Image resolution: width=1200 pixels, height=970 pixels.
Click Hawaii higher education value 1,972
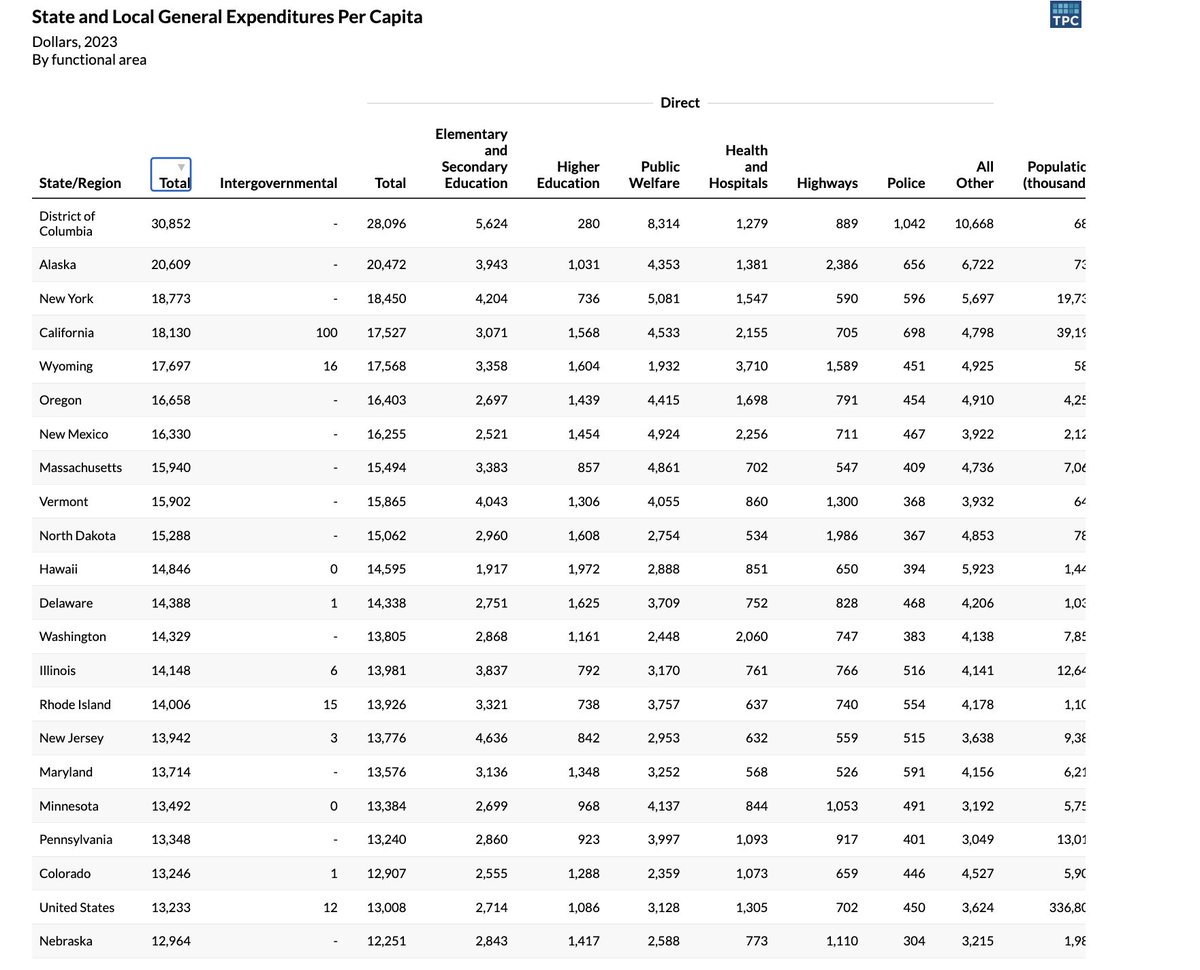click(583, 569)
